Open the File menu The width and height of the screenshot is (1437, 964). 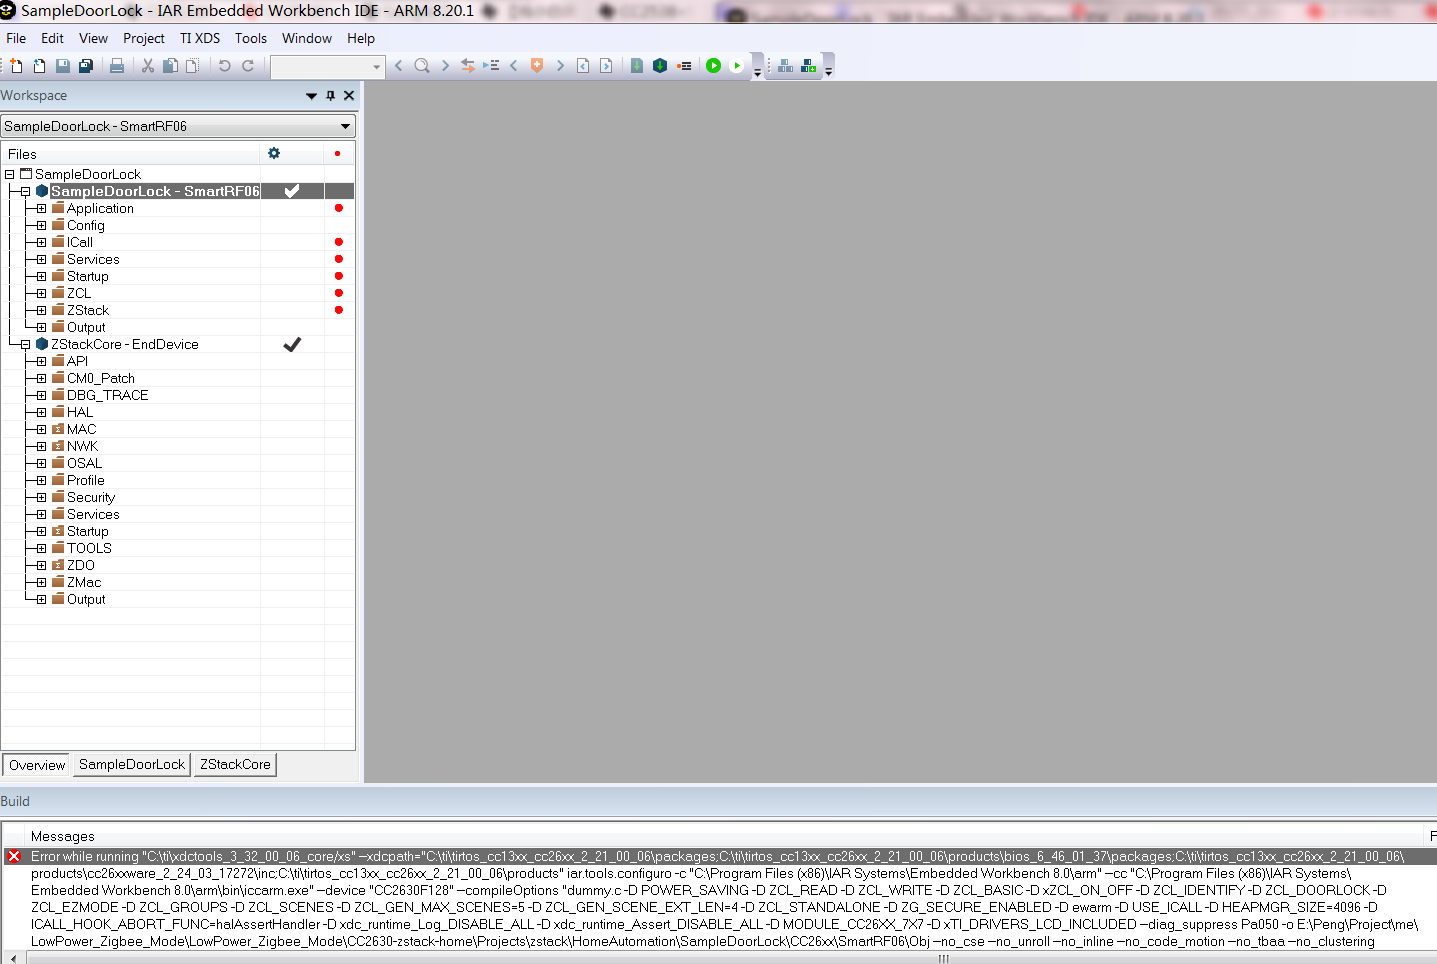pyautogui.click(x=16, y=38)
